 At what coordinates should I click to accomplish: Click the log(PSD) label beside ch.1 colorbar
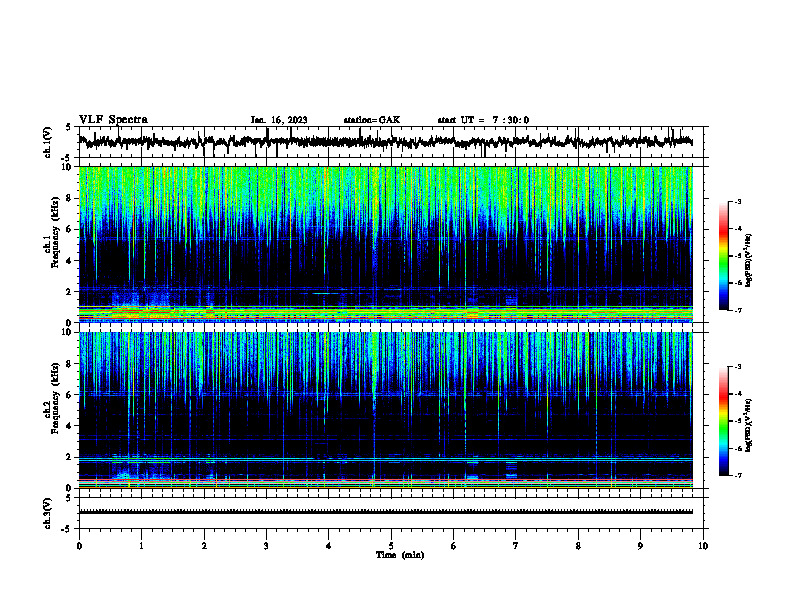[x=748, y=261]
